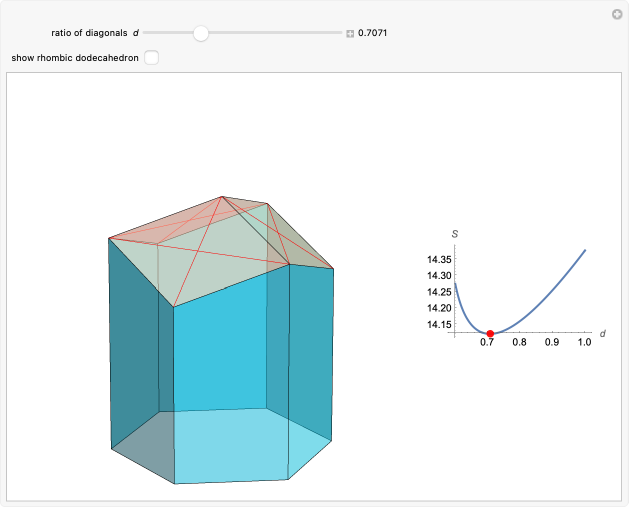Screen dimensions: 629x508
Task: Click the d axis label on the plot
Action: (603, 331)
